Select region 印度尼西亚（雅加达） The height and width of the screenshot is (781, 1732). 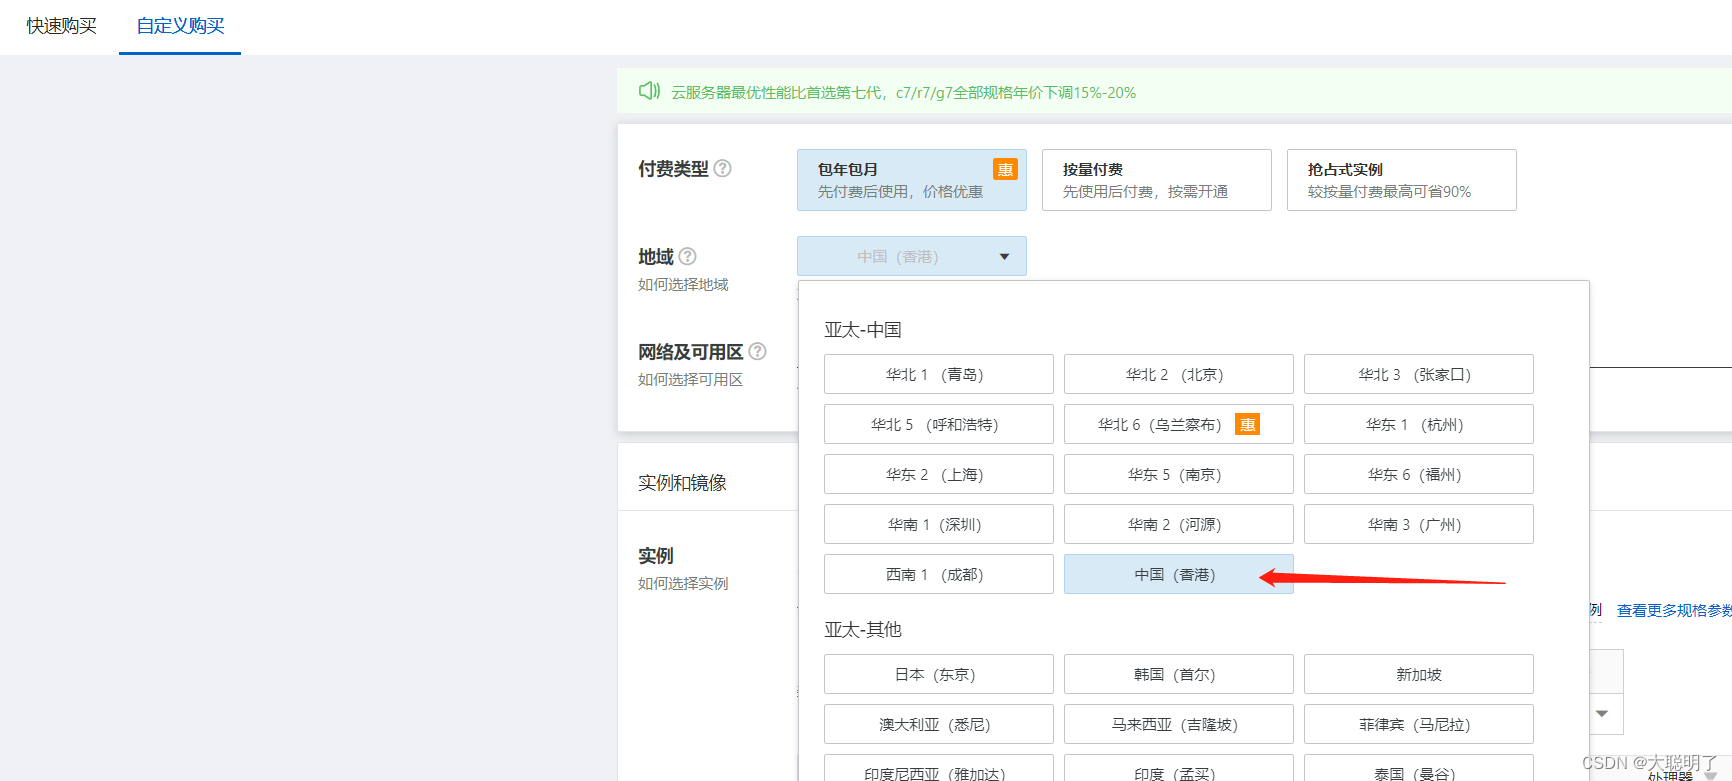point(939,768)
